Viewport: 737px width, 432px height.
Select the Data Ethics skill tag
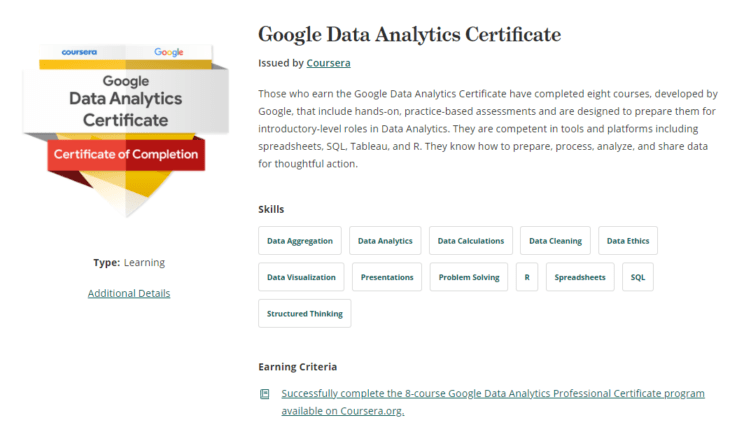627,241
